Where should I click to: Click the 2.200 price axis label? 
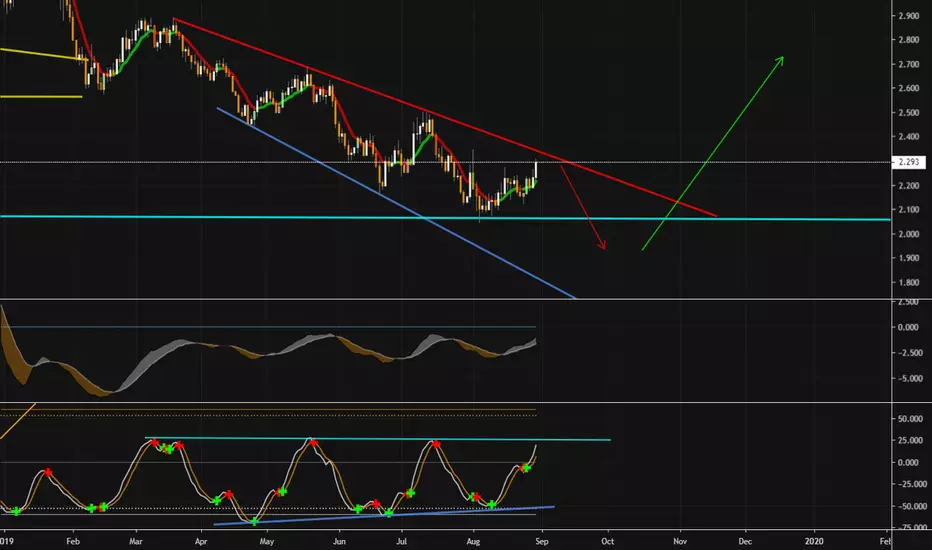click(909, 186)
